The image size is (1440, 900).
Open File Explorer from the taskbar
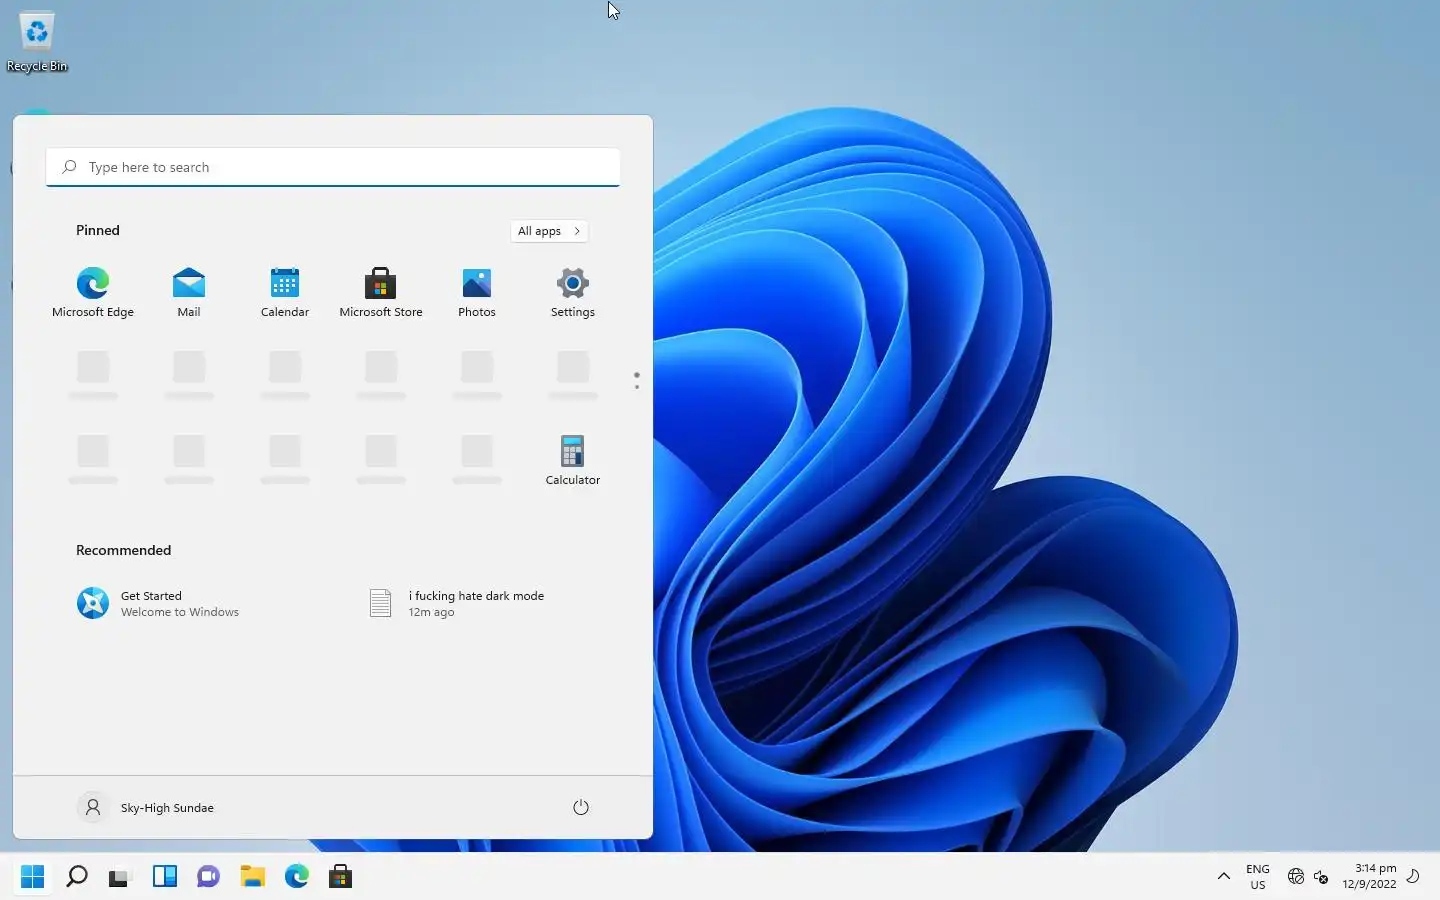pos(252,877)
